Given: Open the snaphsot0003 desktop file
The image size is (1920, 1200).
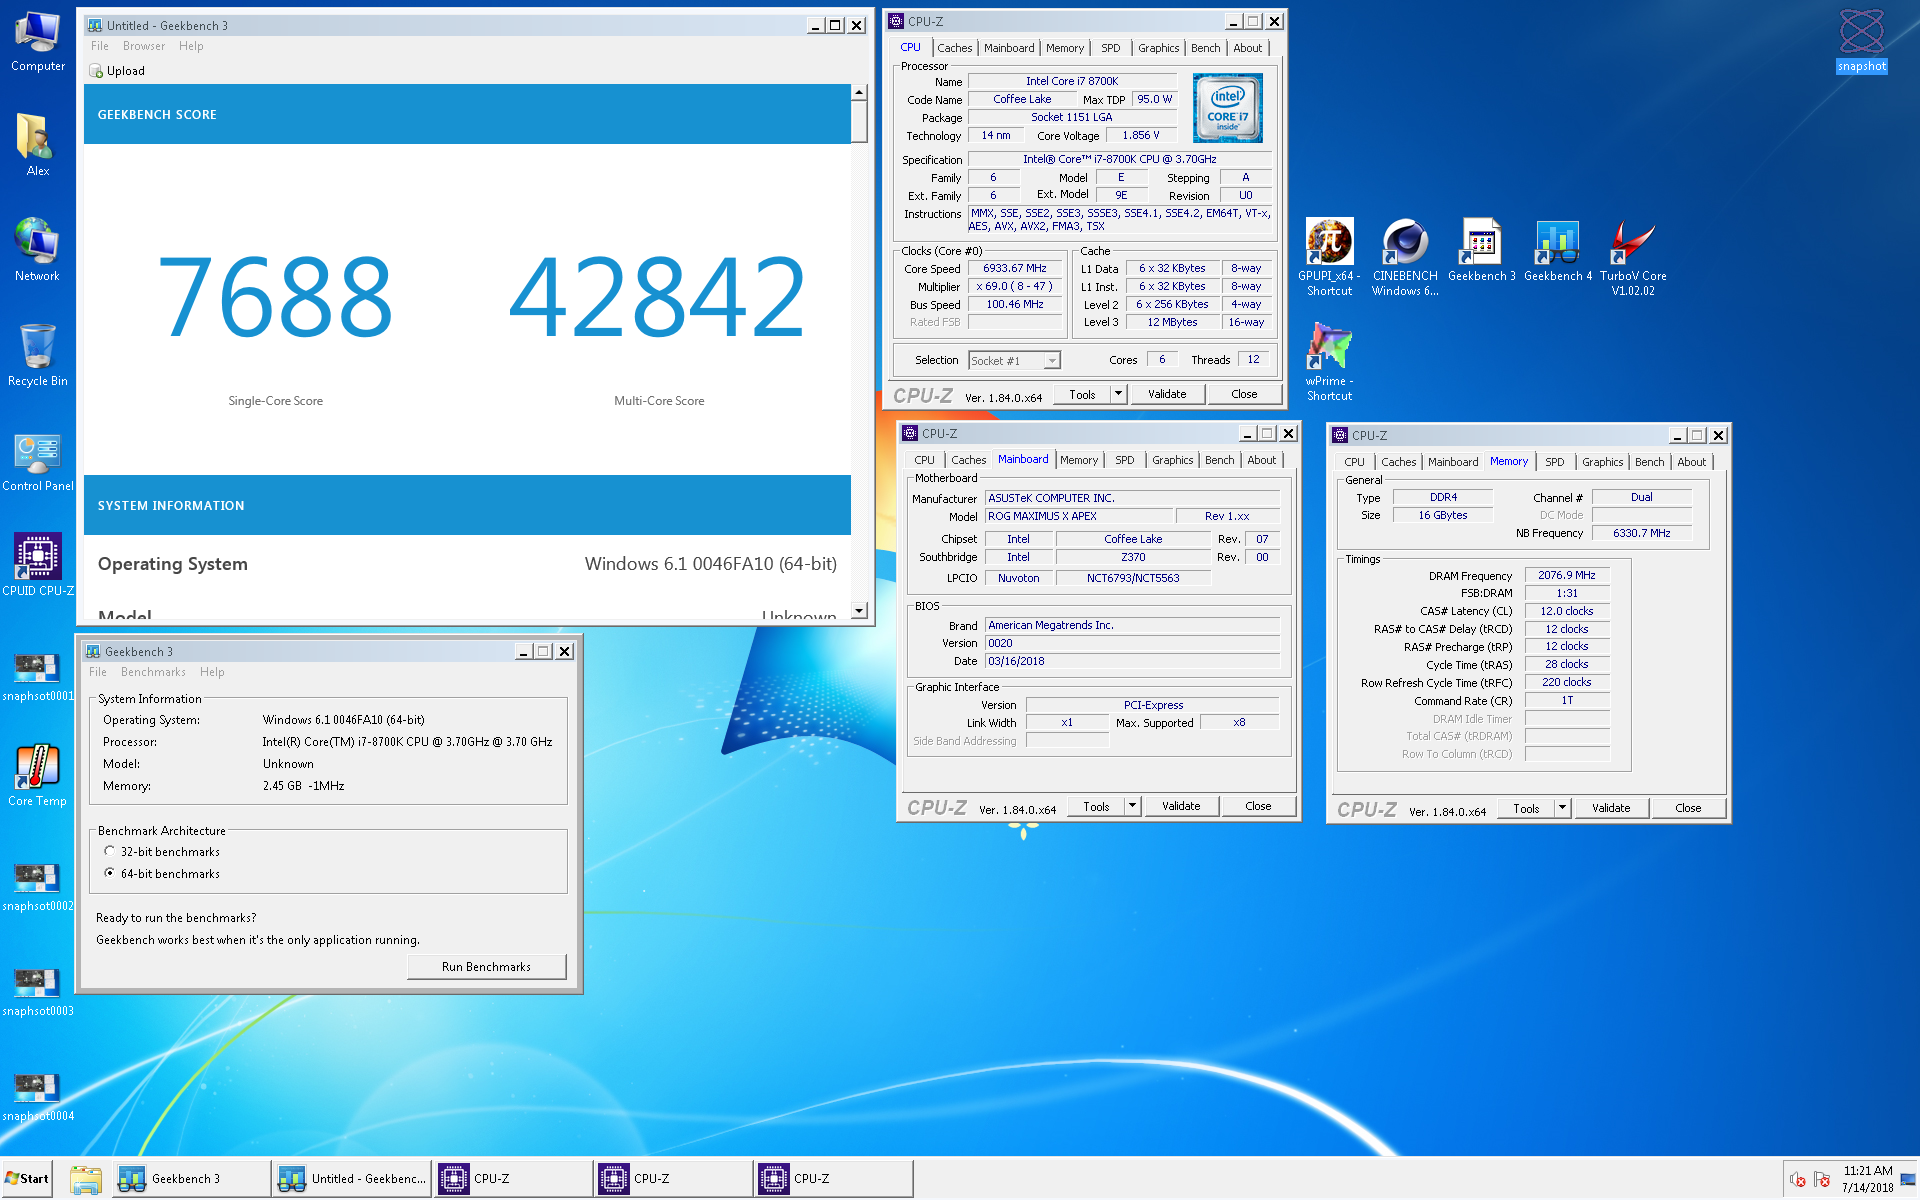Looking at the screenshot, I should (37, 991).
